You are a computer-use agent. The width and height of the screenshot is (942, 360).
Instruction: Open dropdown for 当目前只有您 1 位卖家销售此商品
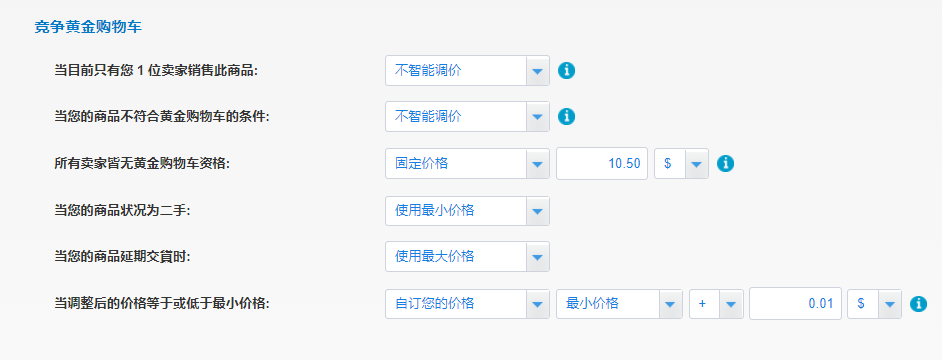click(x=467, y=71)
